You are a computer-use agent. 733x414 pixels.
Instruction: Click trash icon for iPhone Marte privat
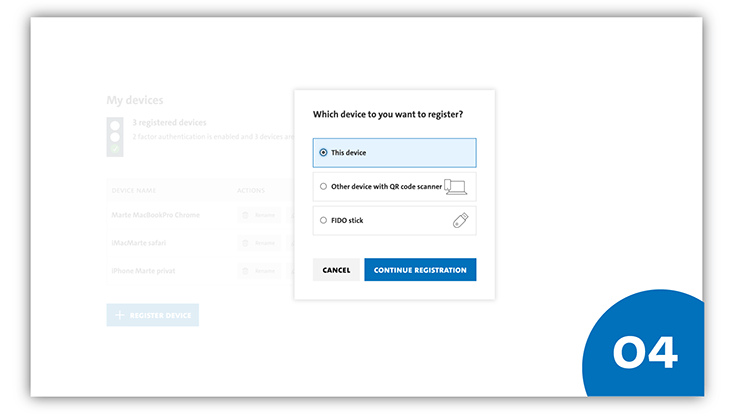[x=246, y=271]
